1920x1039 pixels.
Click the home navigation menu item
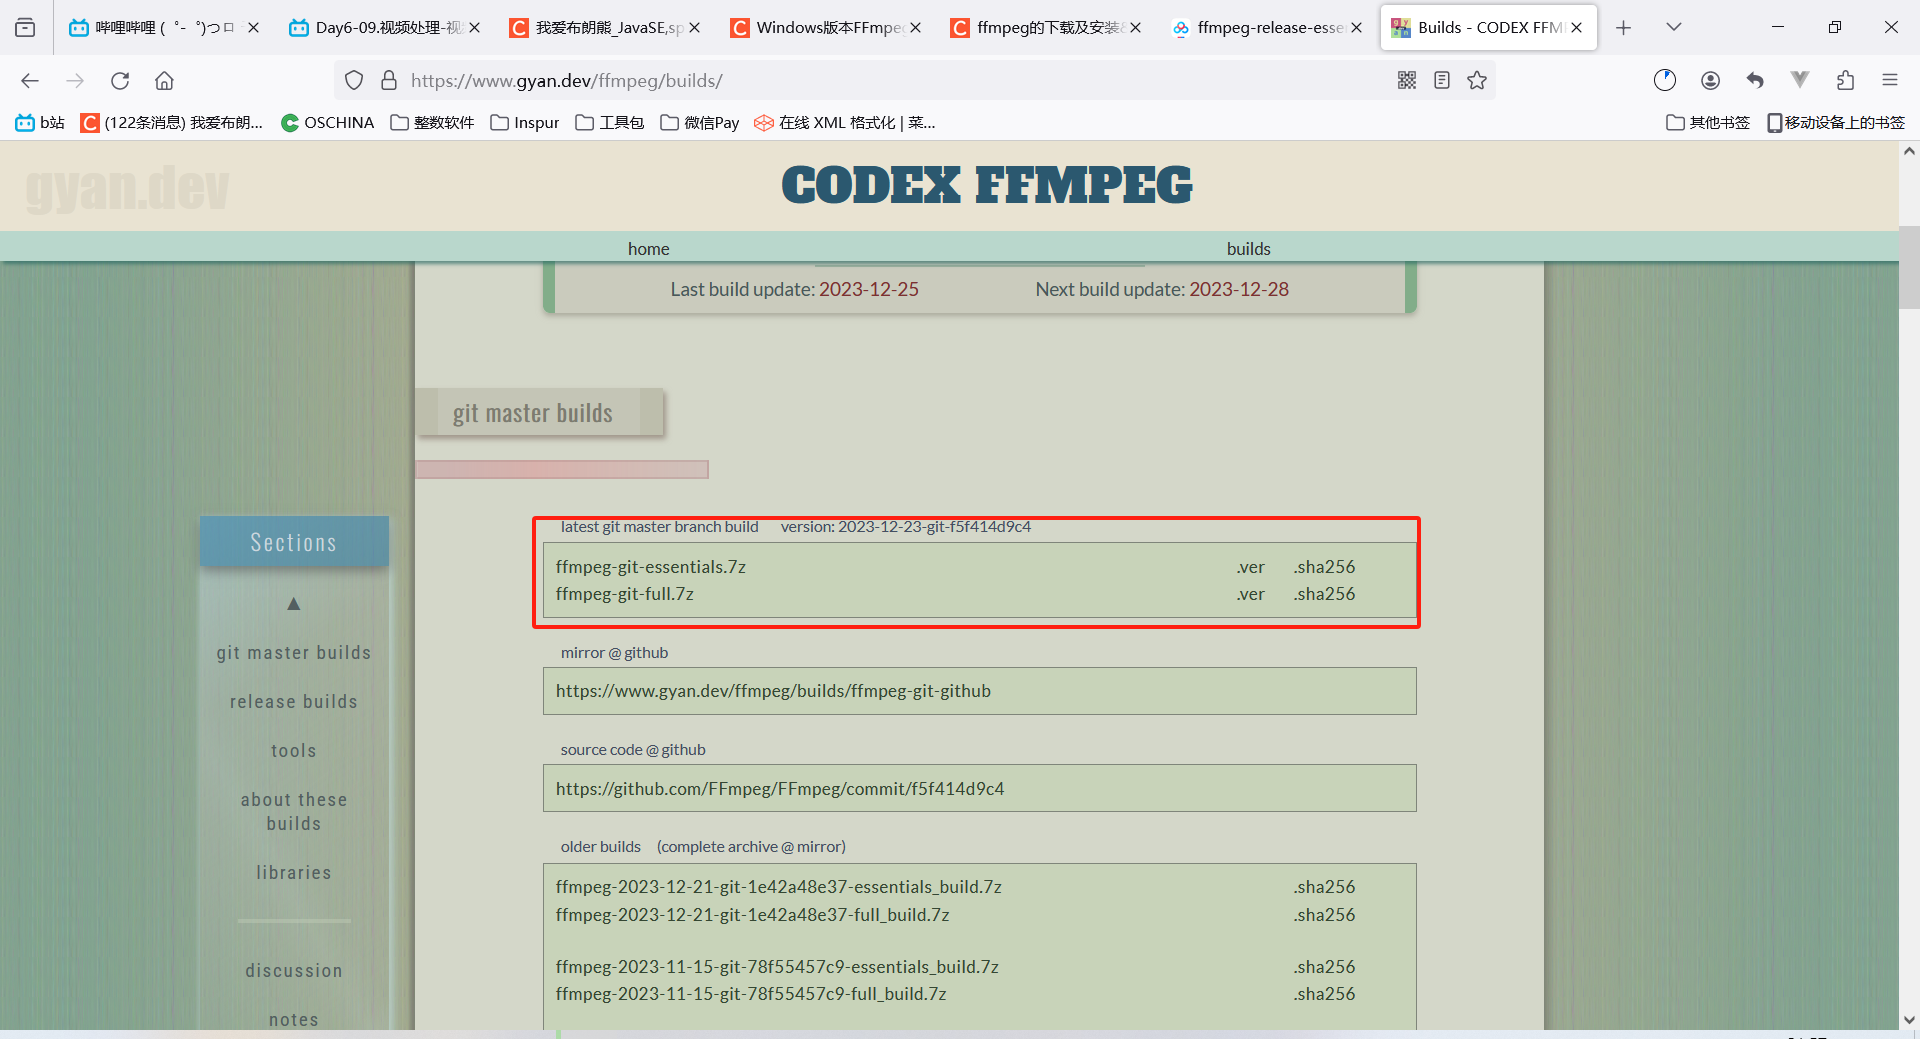[x=649, y=249]
